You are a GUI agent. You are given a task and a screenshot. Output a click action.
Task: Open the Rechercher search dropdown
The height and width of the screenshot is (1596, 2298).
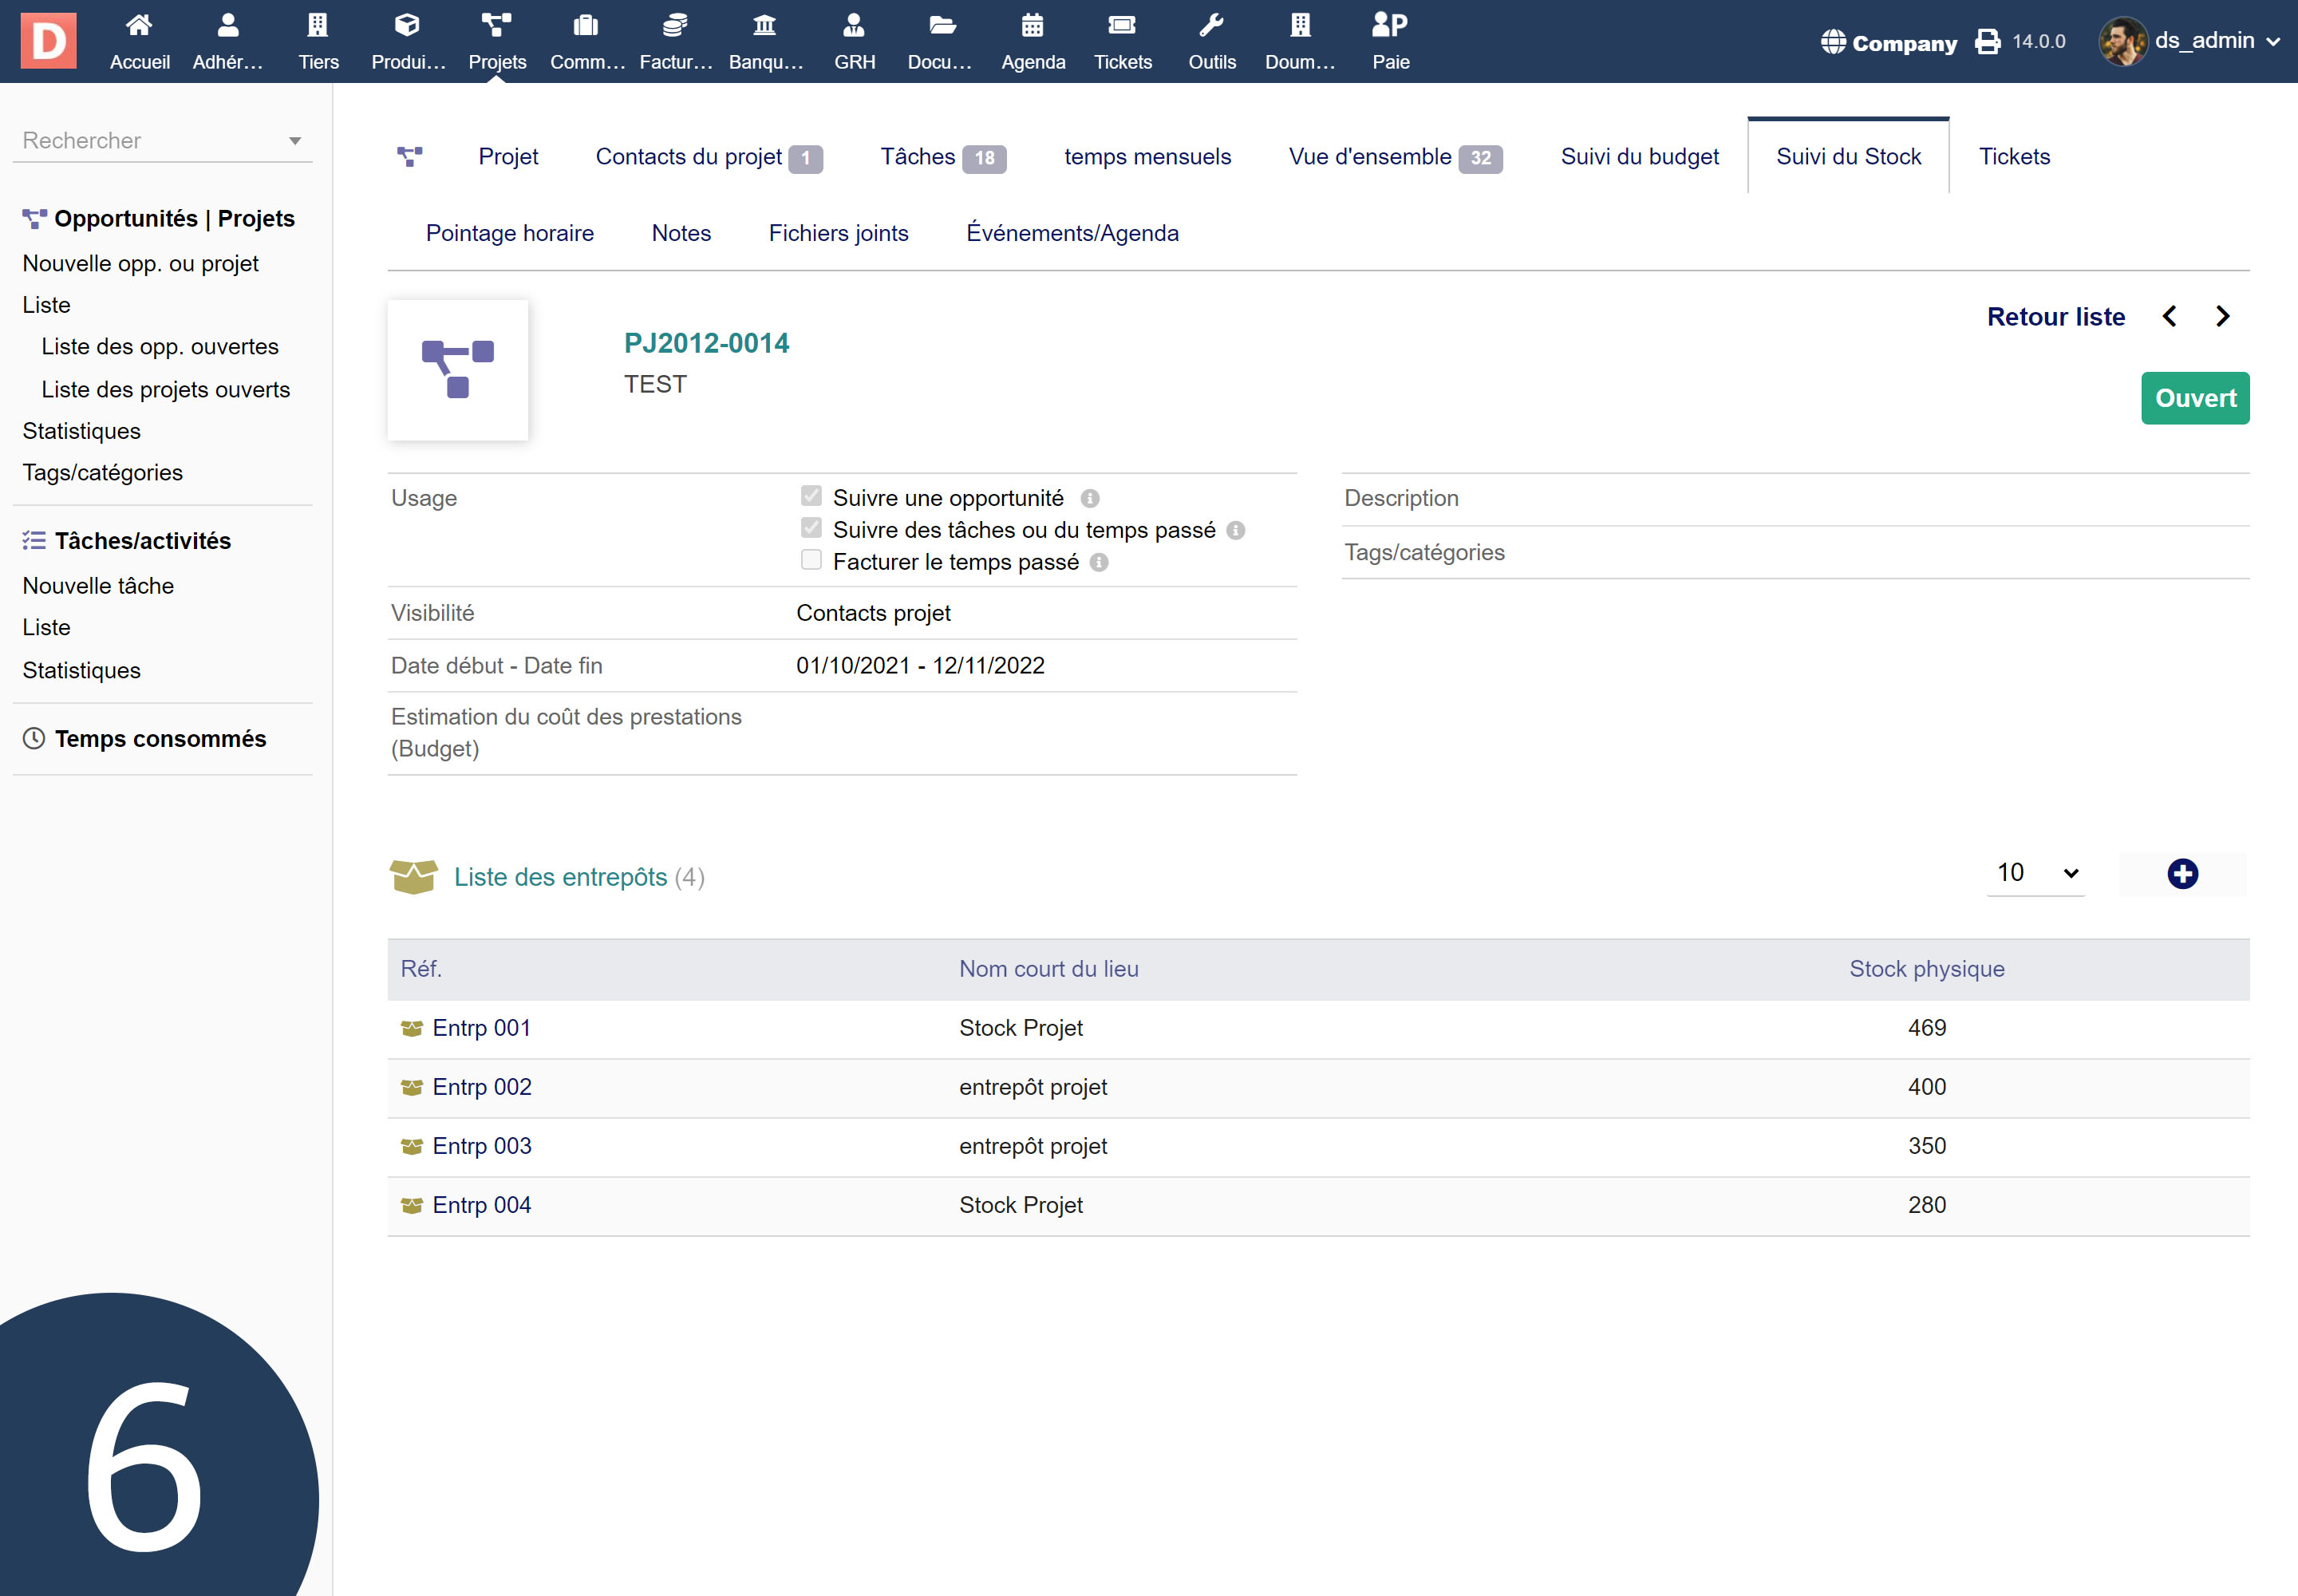coord(162,140)
